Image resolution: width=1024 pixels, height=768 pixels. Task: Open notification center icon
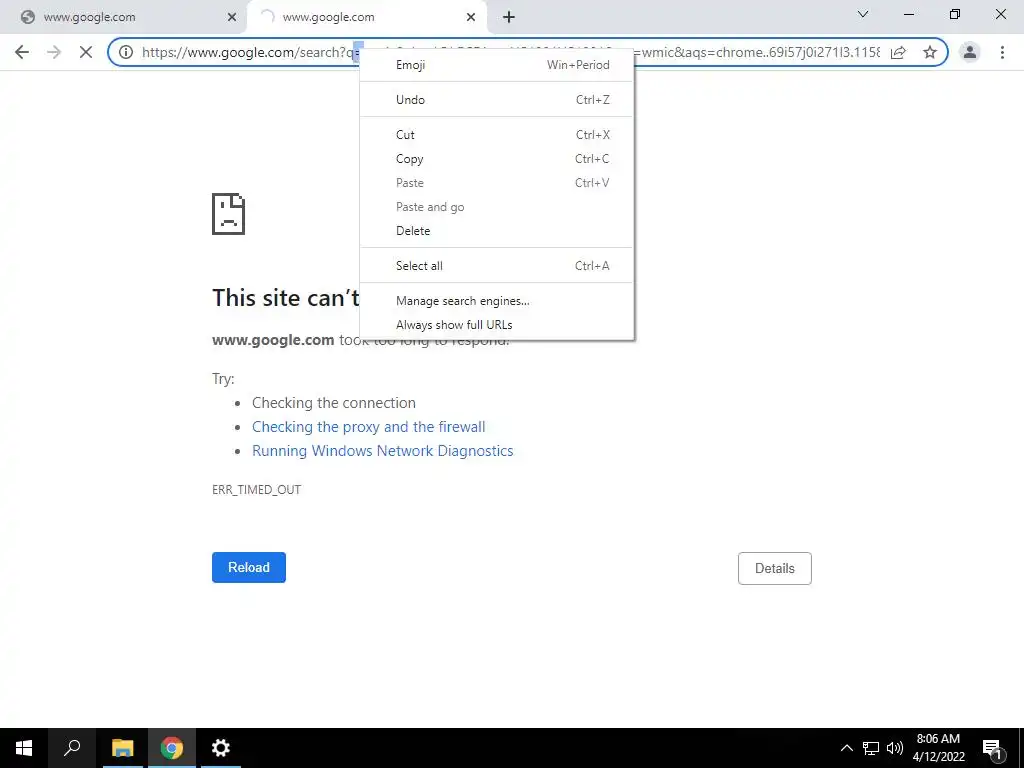pyautogui.click(x=992, y=748)
